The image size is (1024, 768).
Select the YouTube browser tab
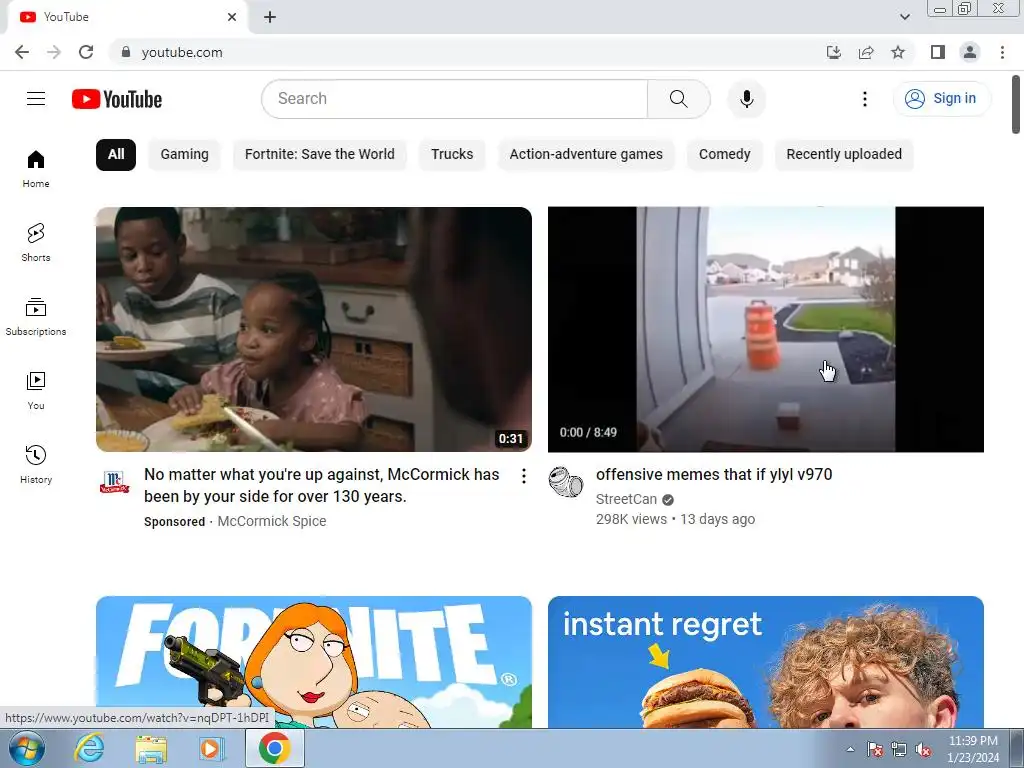tap(127, 17)
